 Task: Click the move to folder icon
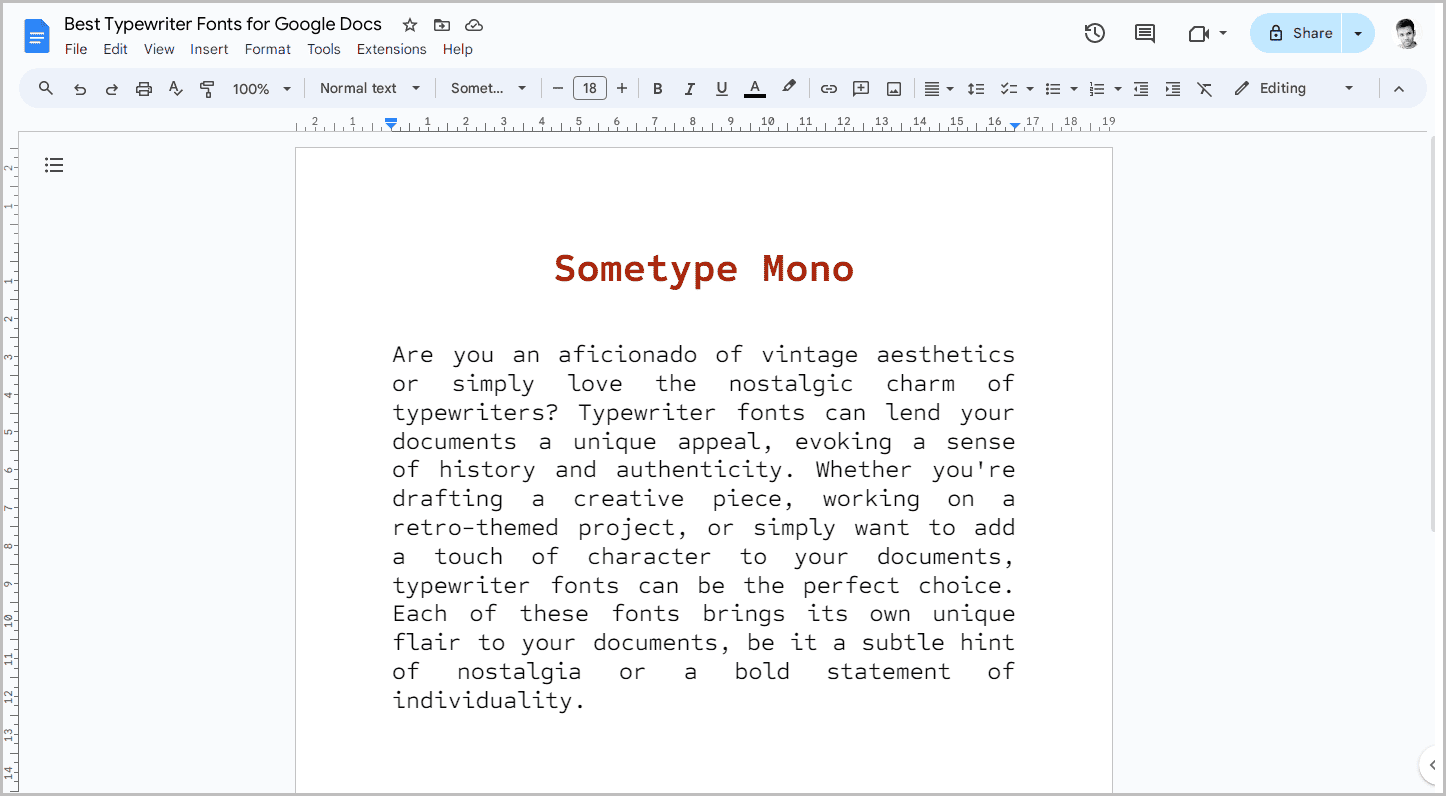(x=441, y=25)
